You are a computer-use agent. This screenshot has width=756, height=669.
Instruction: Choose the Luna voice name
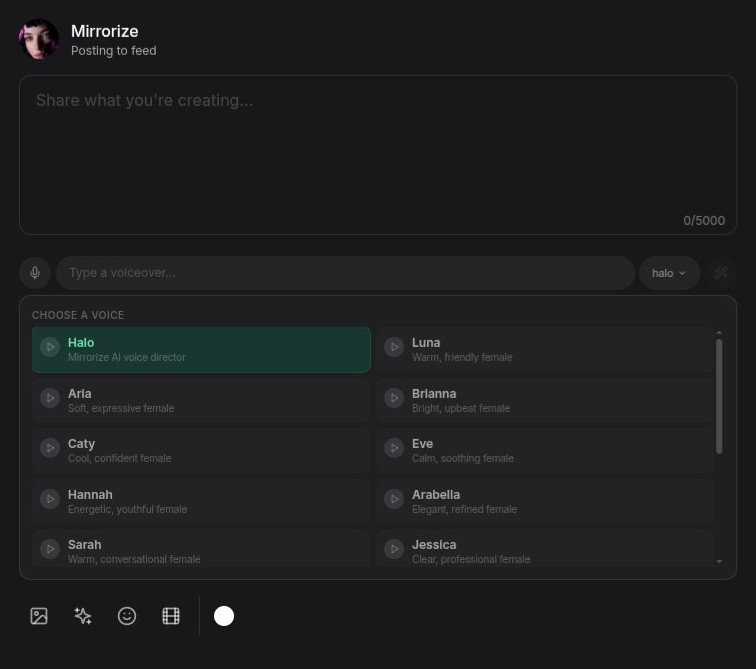[x=426, y=343]
